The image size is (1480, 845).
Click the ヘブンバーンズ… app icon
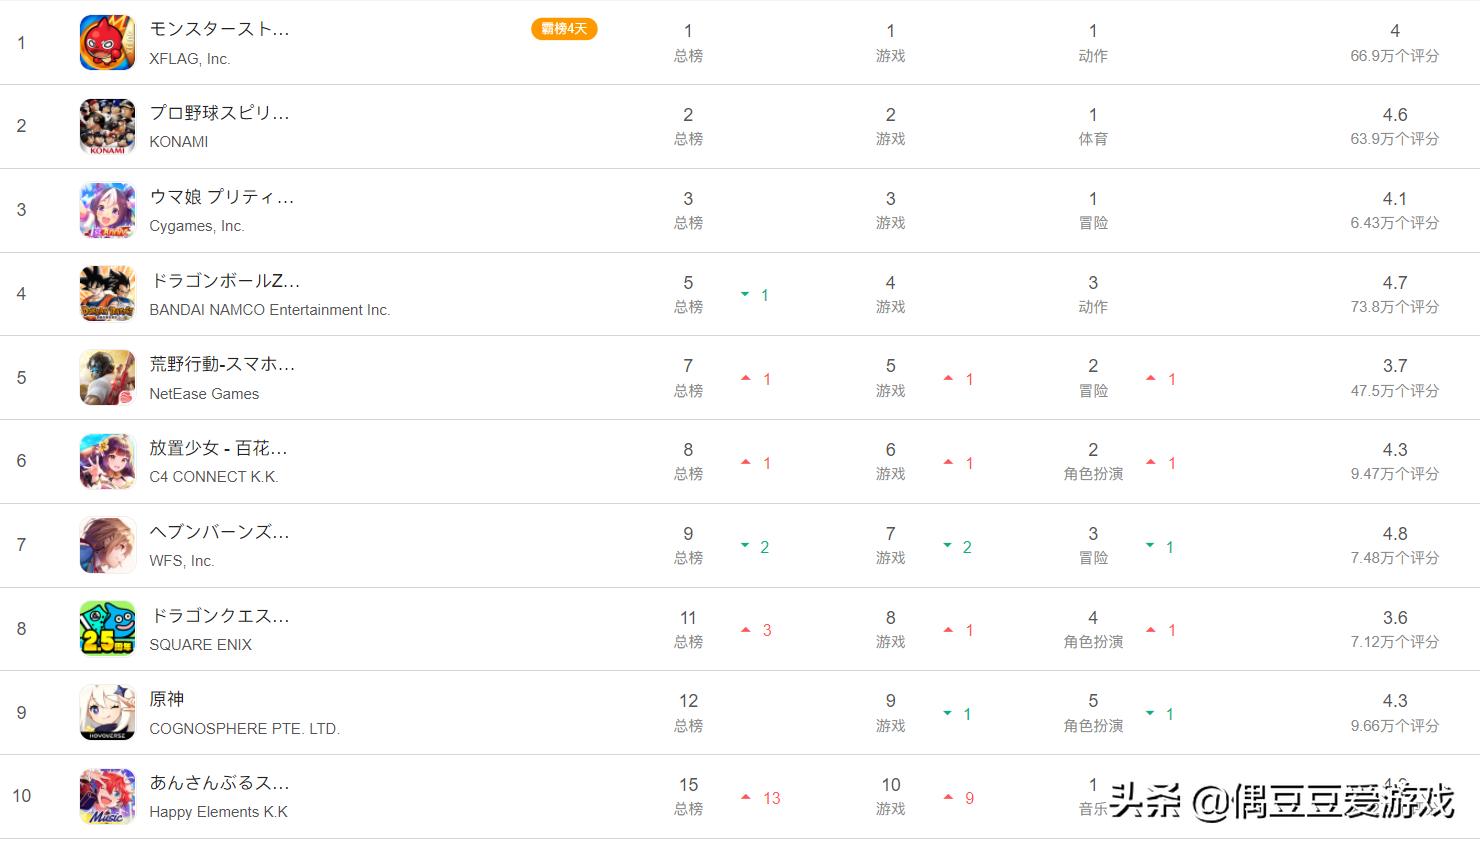click(x=107, y=545)
